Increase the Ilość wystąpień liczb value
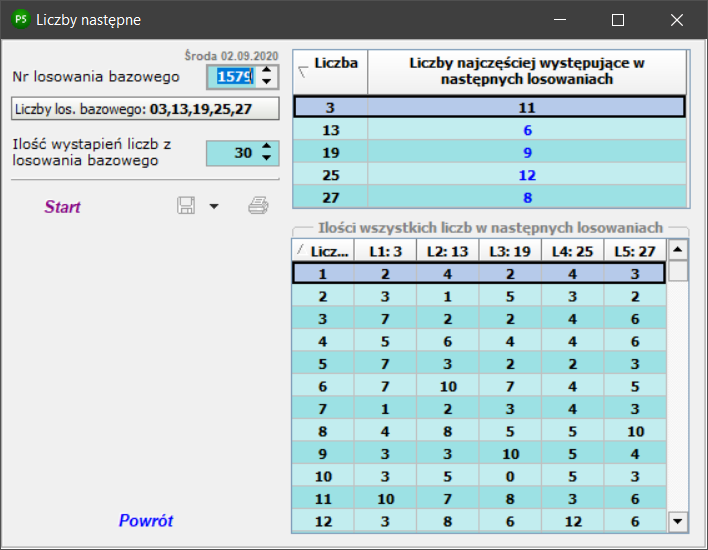 click(x=267, y=147)
